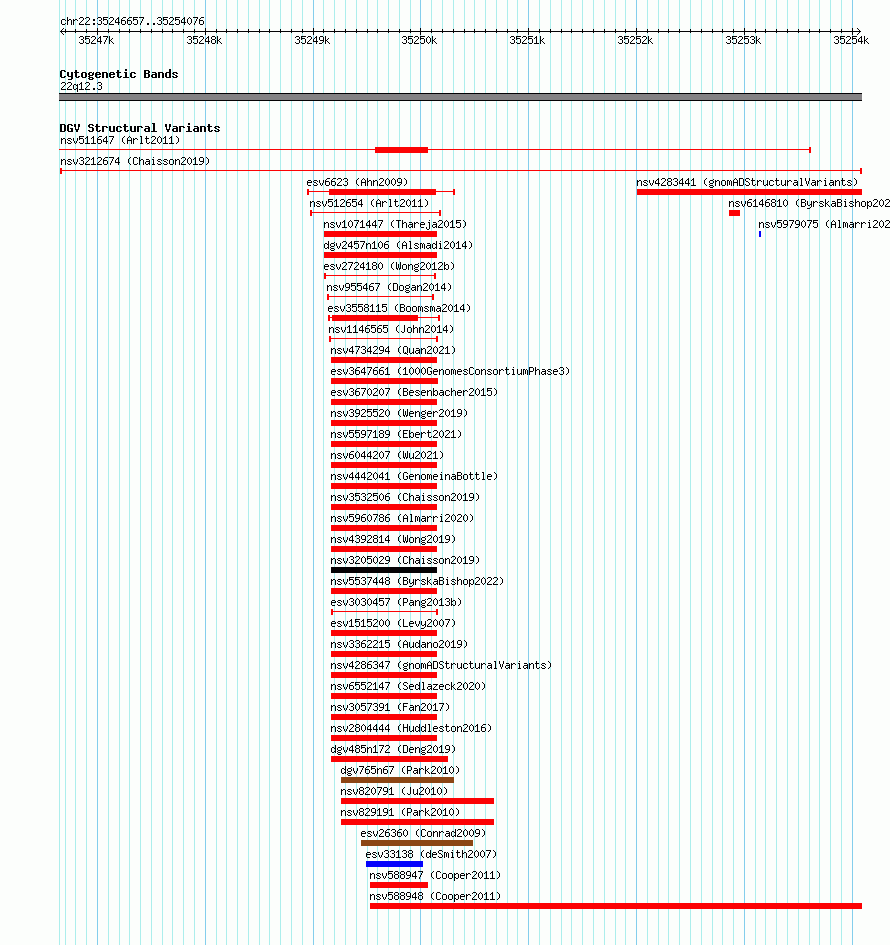Click the 22q12.3 band label
Screen dimensions: 890x945
(81, 86)
